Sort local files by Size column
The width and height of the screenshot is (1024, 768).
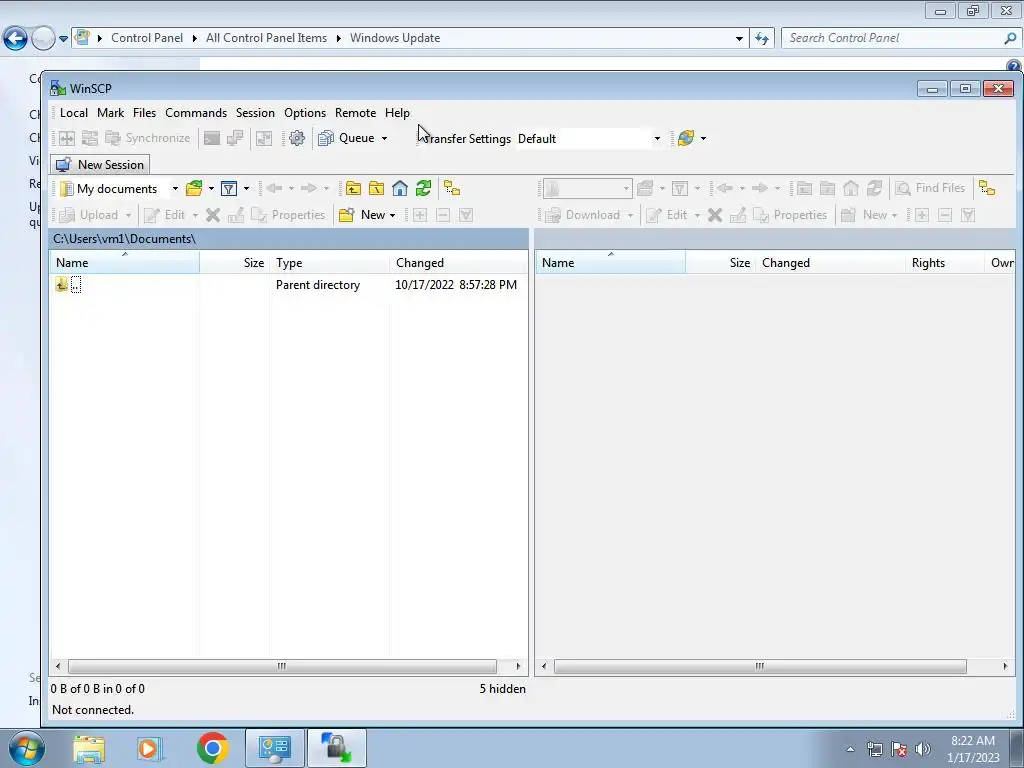coord(234,263)
